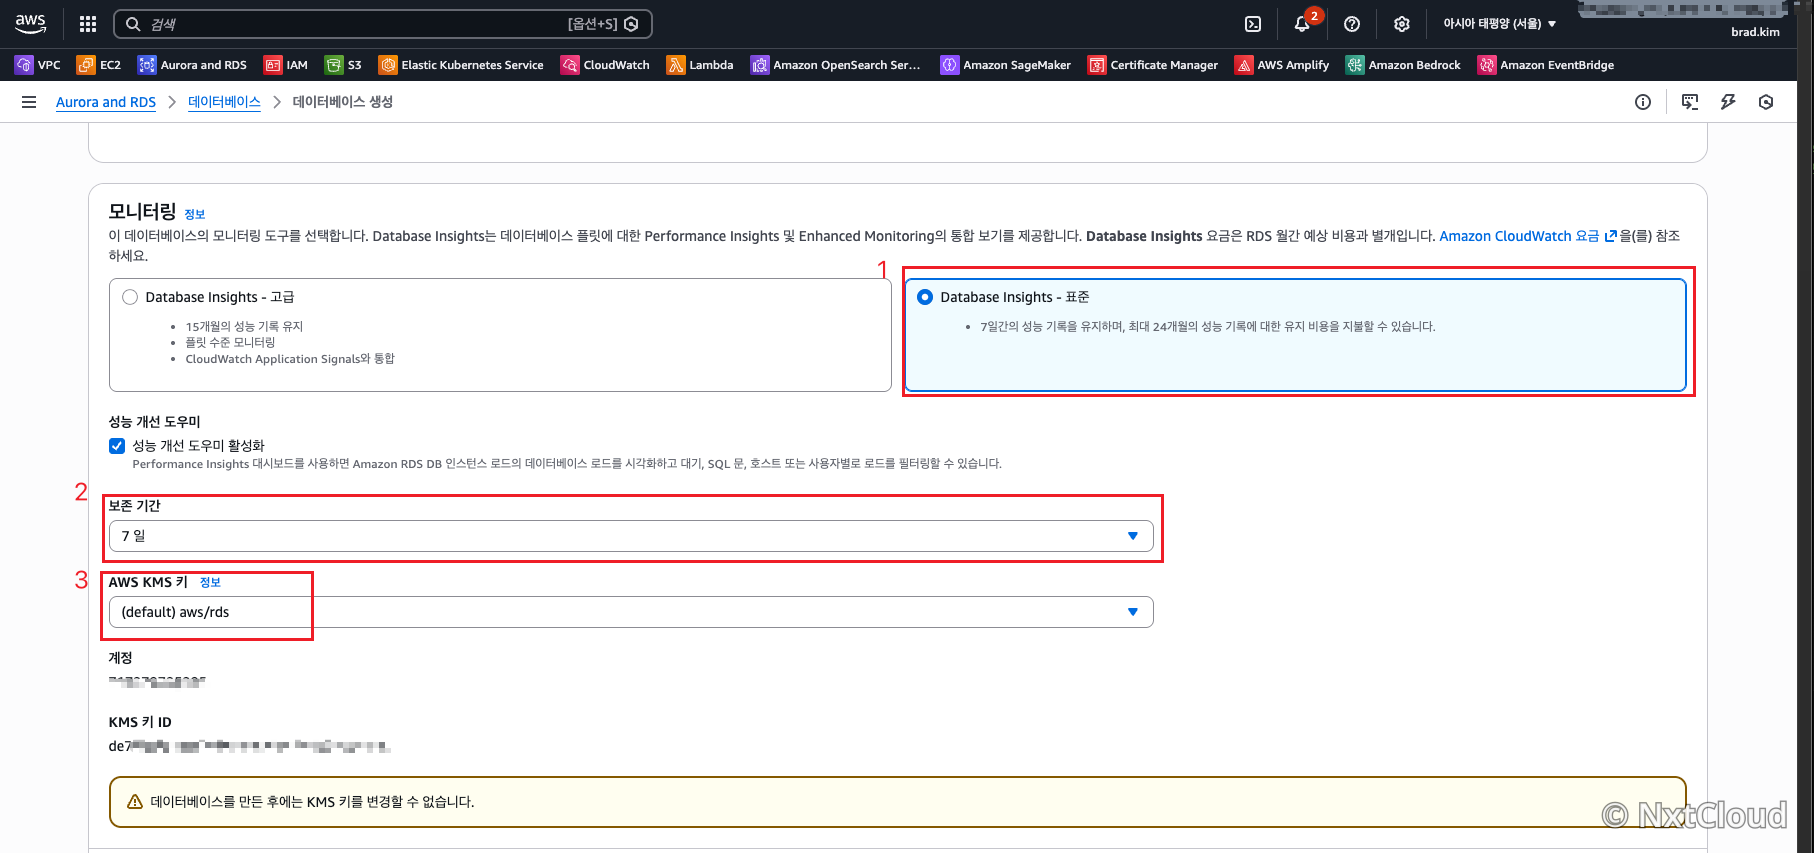Image resolution: width=1814 pixels, height=853 pixels.
Task: Open the brad.kim account menu
Action: point(1755,32)
